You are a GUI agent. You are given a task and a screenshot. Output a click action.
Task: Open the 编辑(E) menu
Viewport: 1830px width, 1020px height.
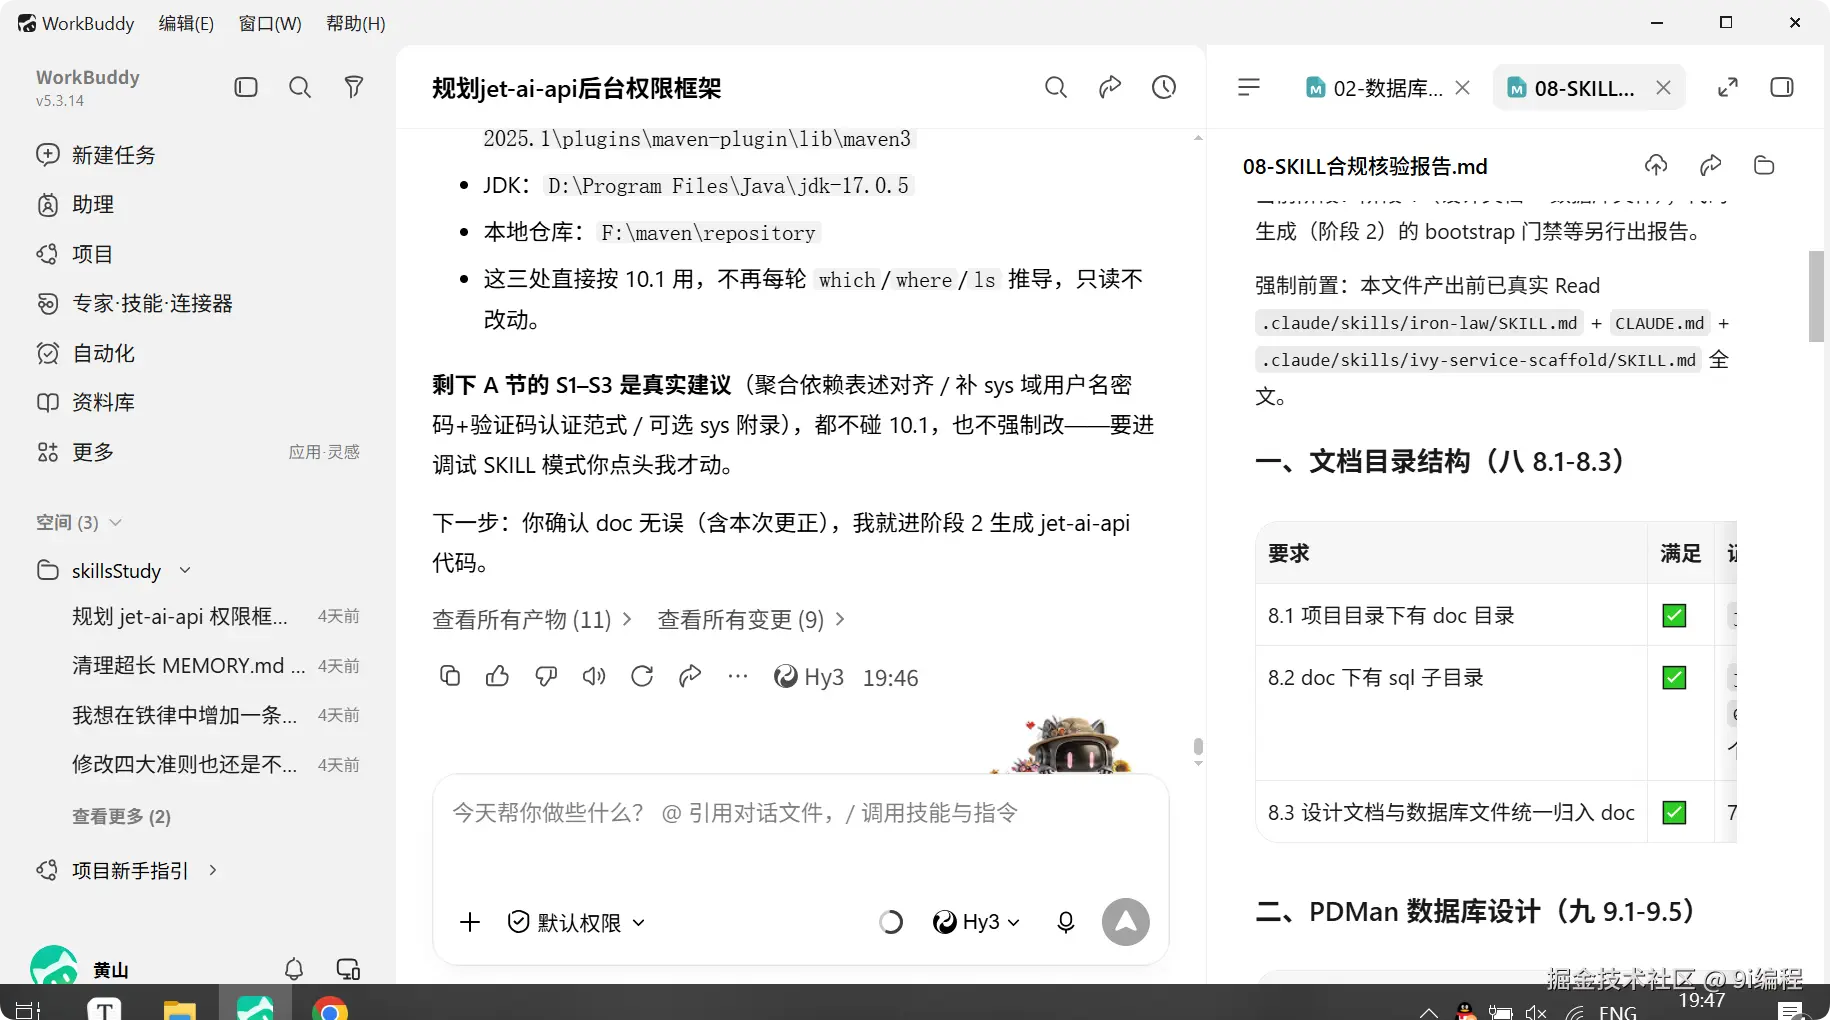(x=186, y=23)
